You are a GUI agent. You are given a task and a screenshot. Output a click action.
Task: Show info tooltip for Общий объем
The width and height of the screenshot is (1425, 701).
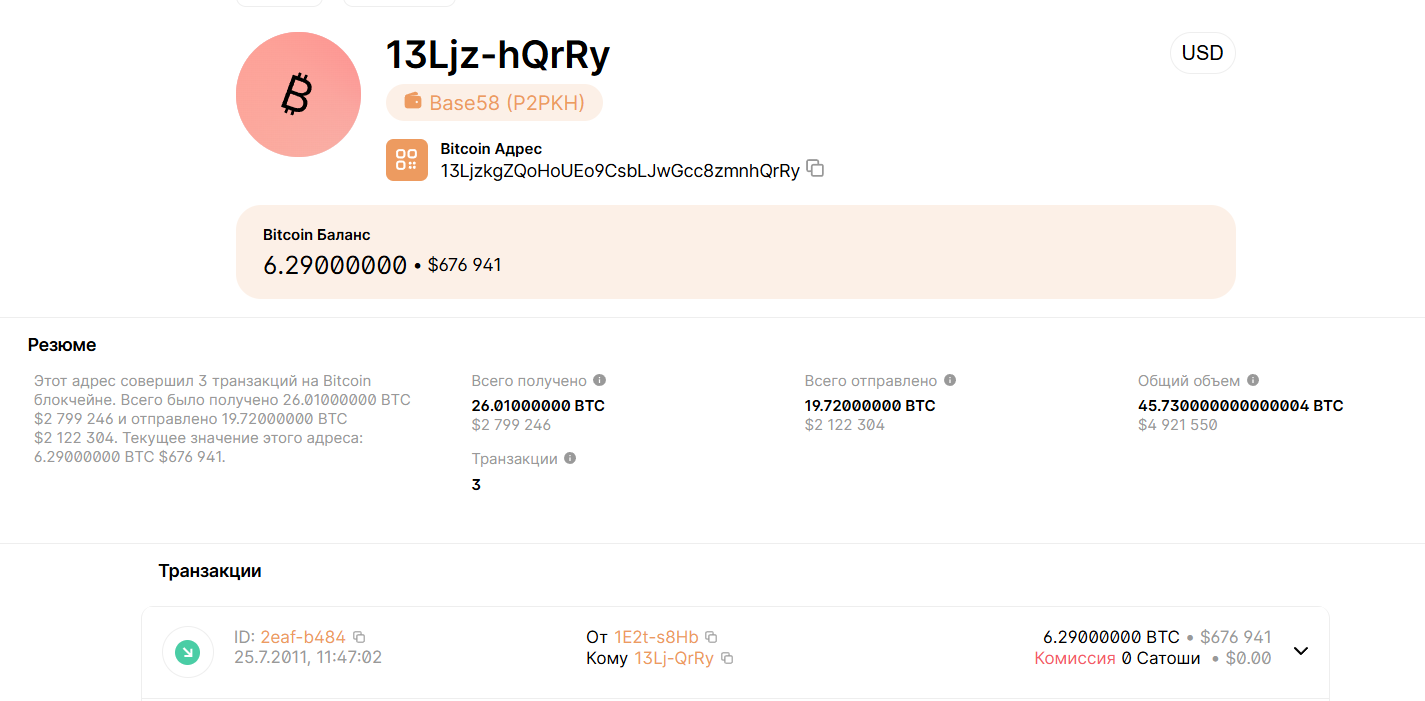coord(1253,381)
